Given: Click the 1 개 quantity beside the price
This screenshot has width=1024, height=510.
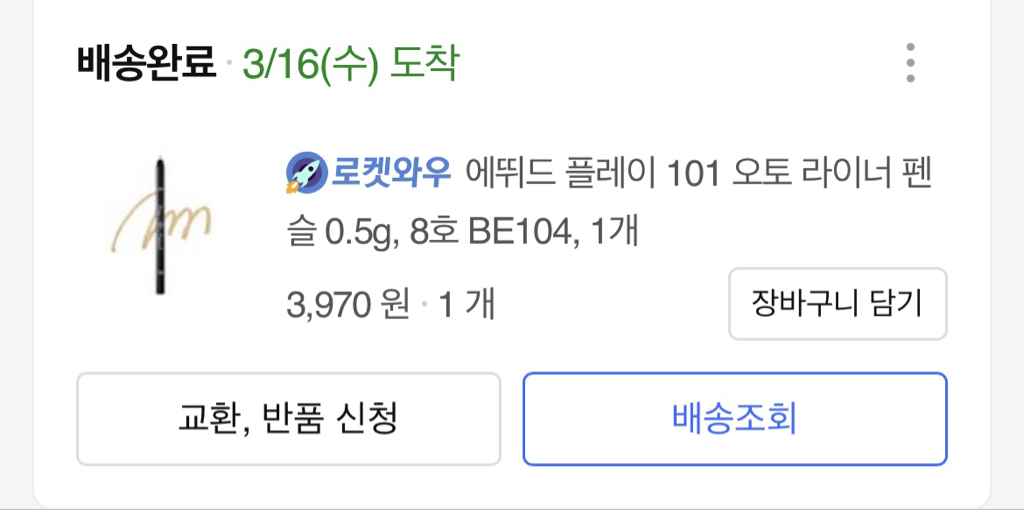Looking at the screenshot, I should [466, 304].
